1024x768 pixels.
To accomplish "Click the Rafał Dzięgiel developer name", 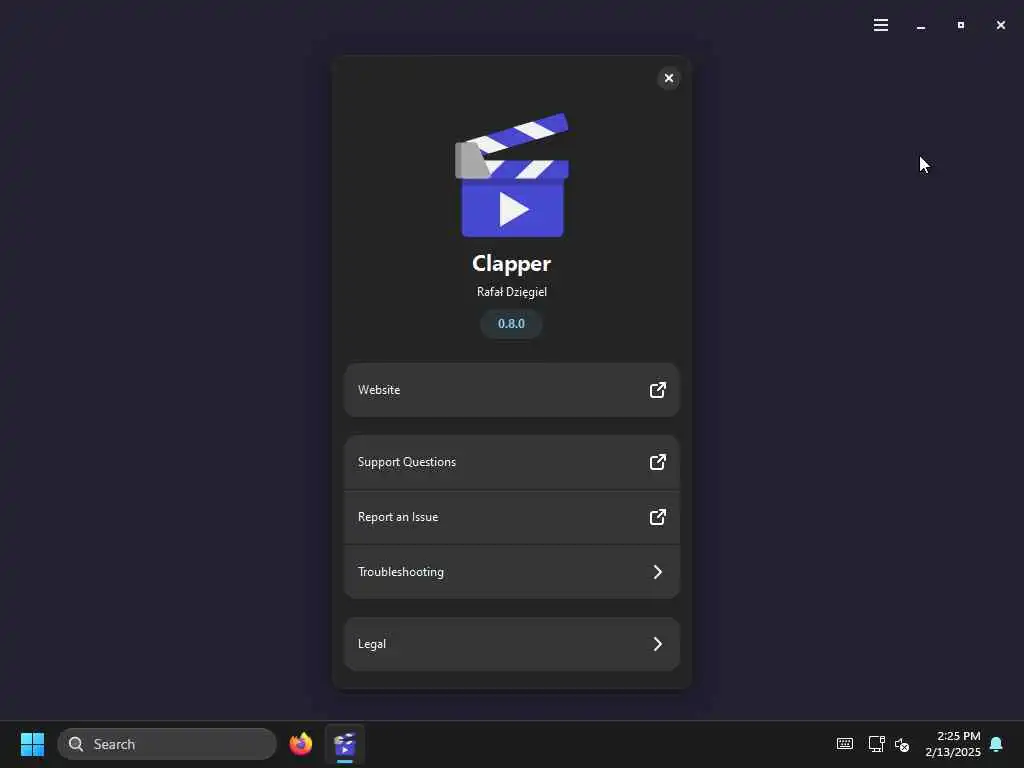I will point(511,292).
